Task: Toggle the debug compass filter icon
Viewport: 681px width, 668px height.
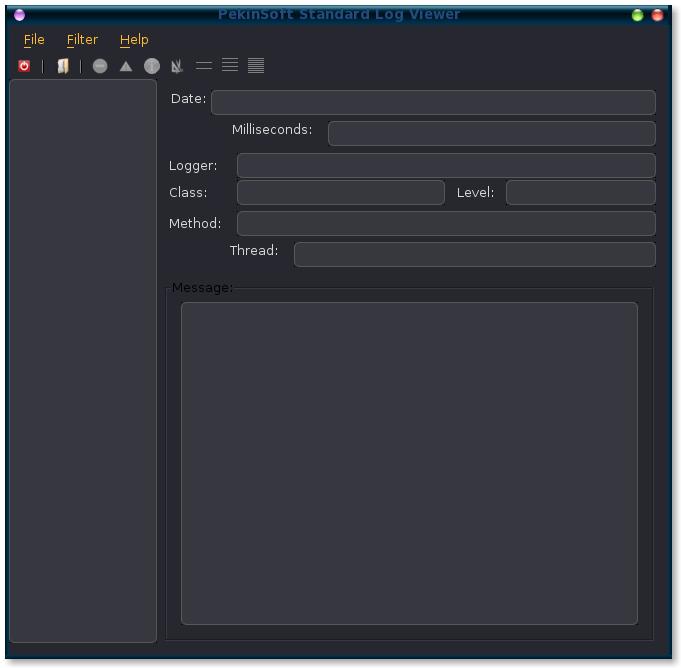Action: point(177,66)
